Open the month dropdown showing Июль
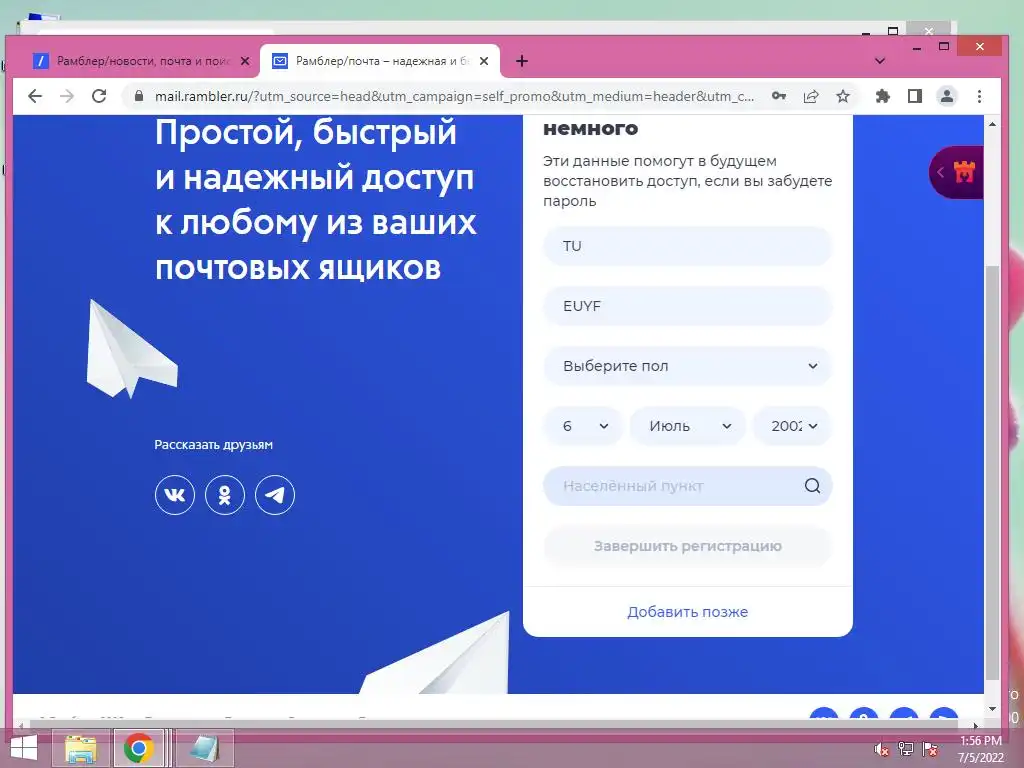The height and width of the screenshot is (768, 1024). pyautogui.click(x=688, y=426)
